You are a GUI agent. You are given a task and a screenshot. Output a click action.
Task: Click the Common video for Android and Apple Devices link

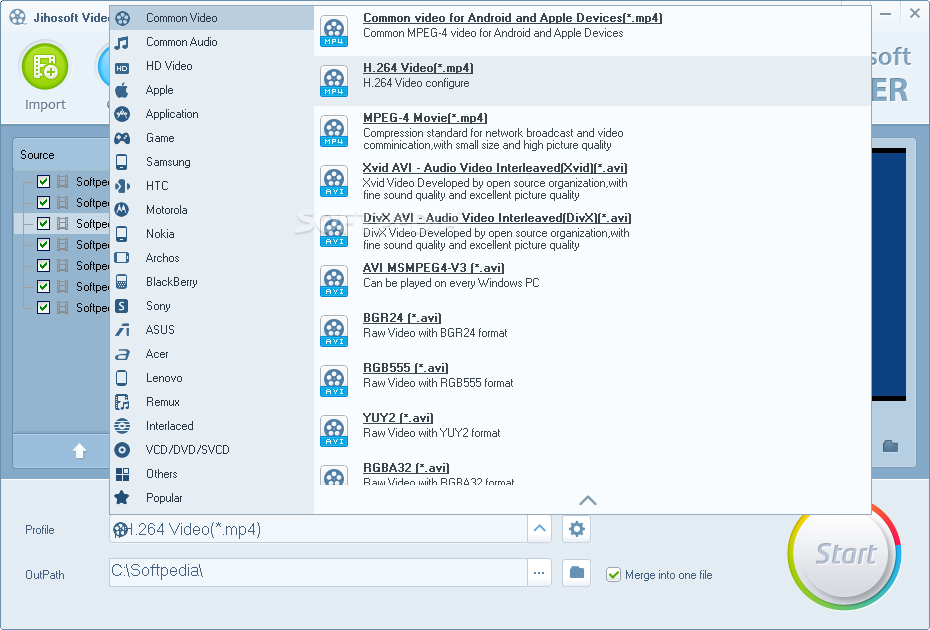[x=512, y=18]
